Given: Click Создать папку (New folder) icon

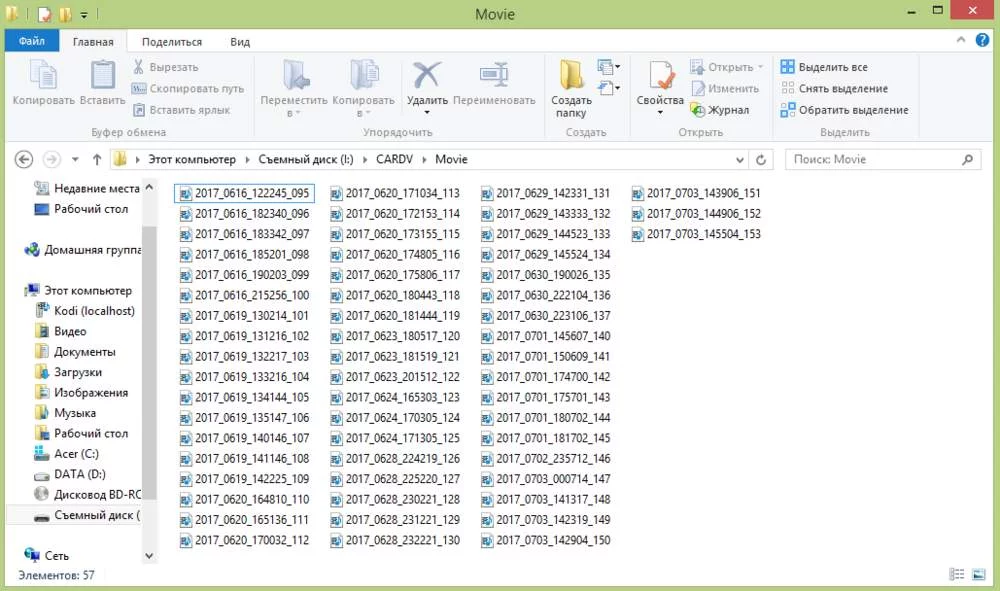Looking at the screenshot, I should click(x=571, y=76).
